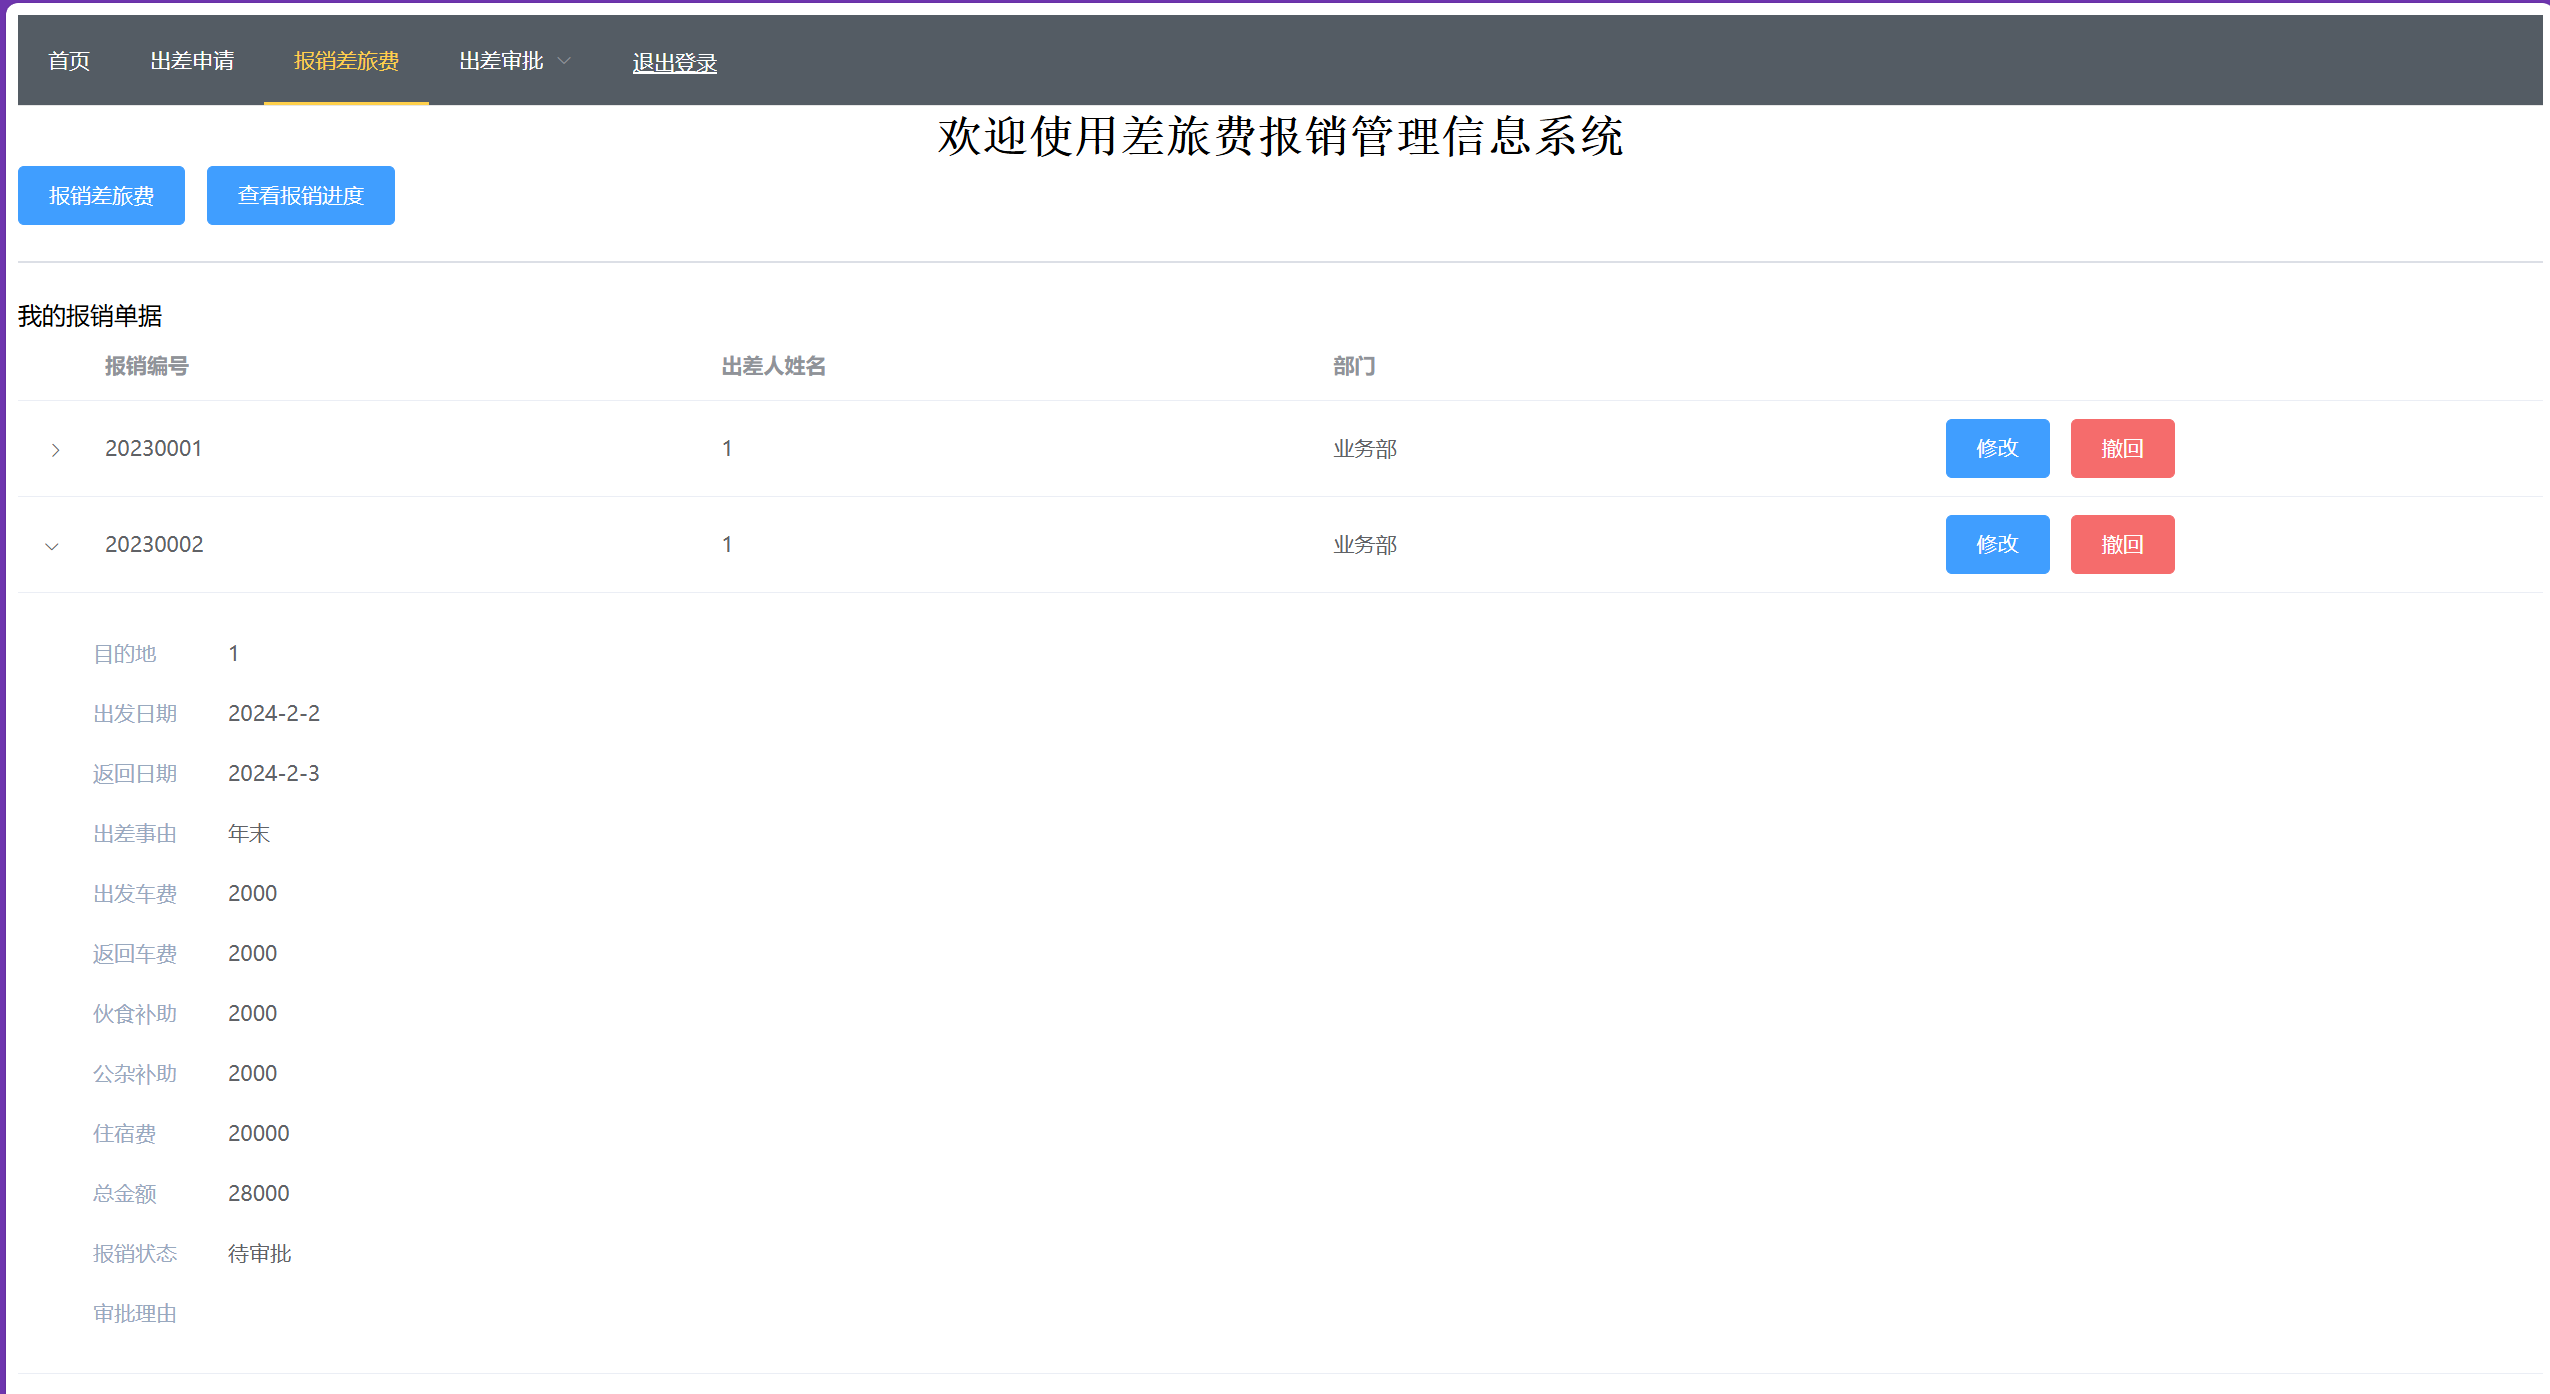Open the 出差审批 dropdown arrow
Image resolution: width=2550 pixels, height=1394 pixels.
click(564, 61)
